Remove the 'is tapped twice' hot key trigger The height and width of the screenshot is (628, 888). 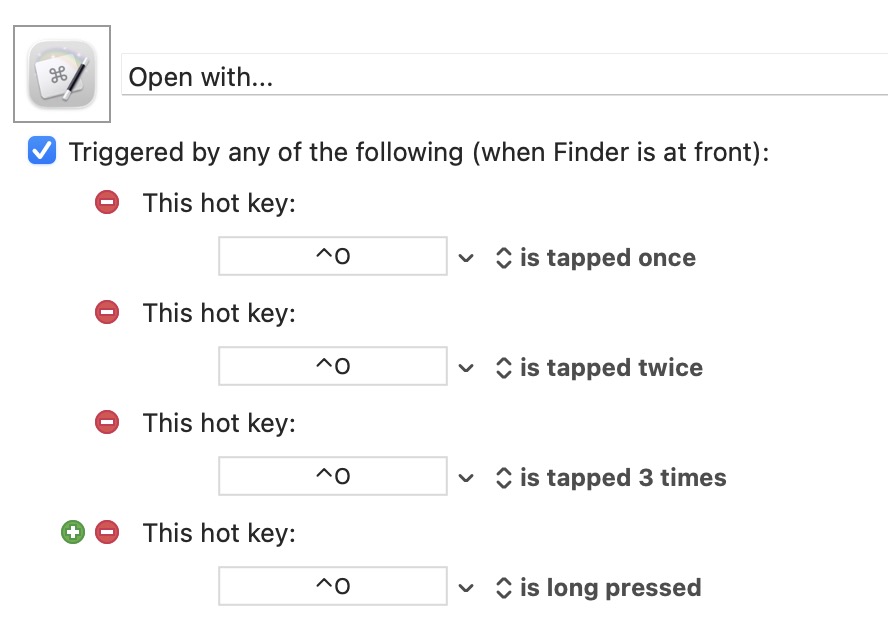point(107,313)
